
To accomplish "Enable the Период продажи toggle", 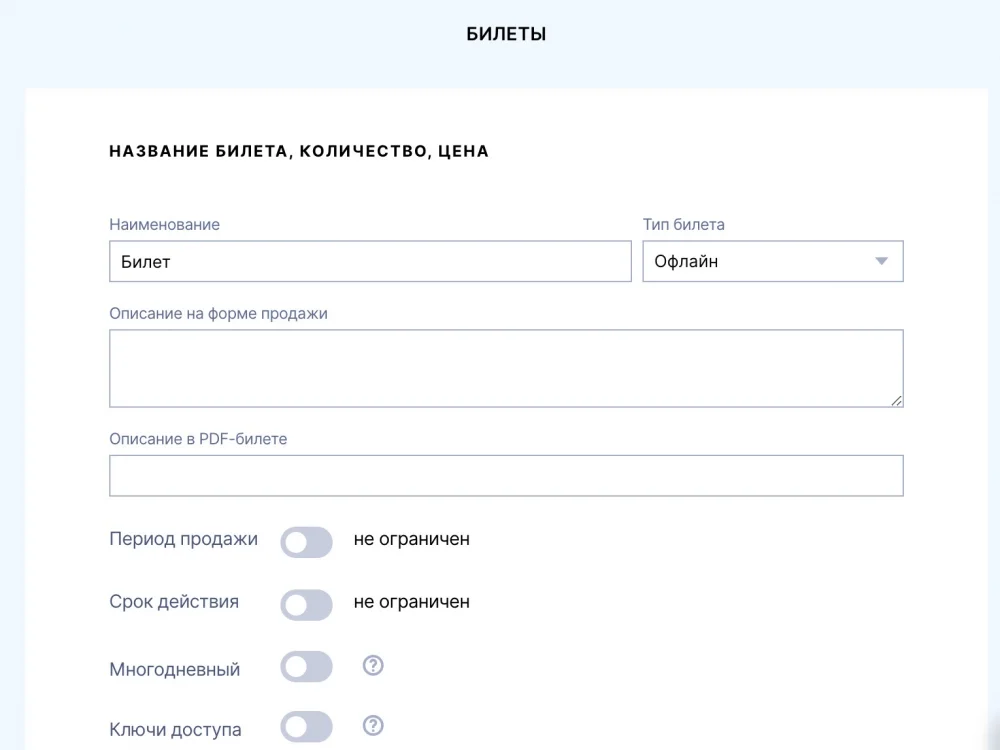I will 306,543.
